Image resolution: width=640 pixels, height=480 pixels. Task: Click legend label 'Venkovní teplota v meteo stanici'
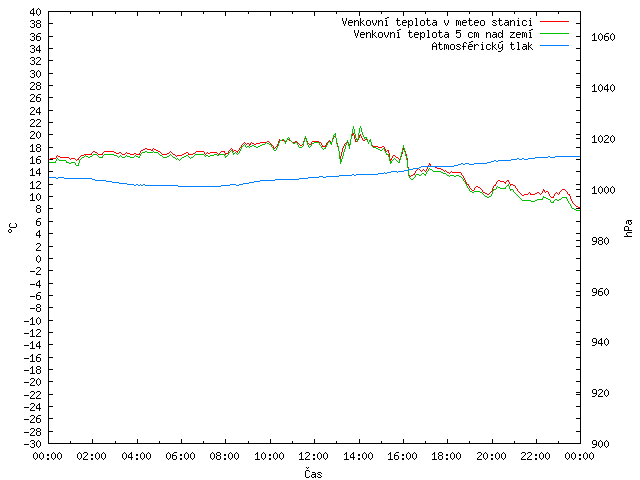437,22
